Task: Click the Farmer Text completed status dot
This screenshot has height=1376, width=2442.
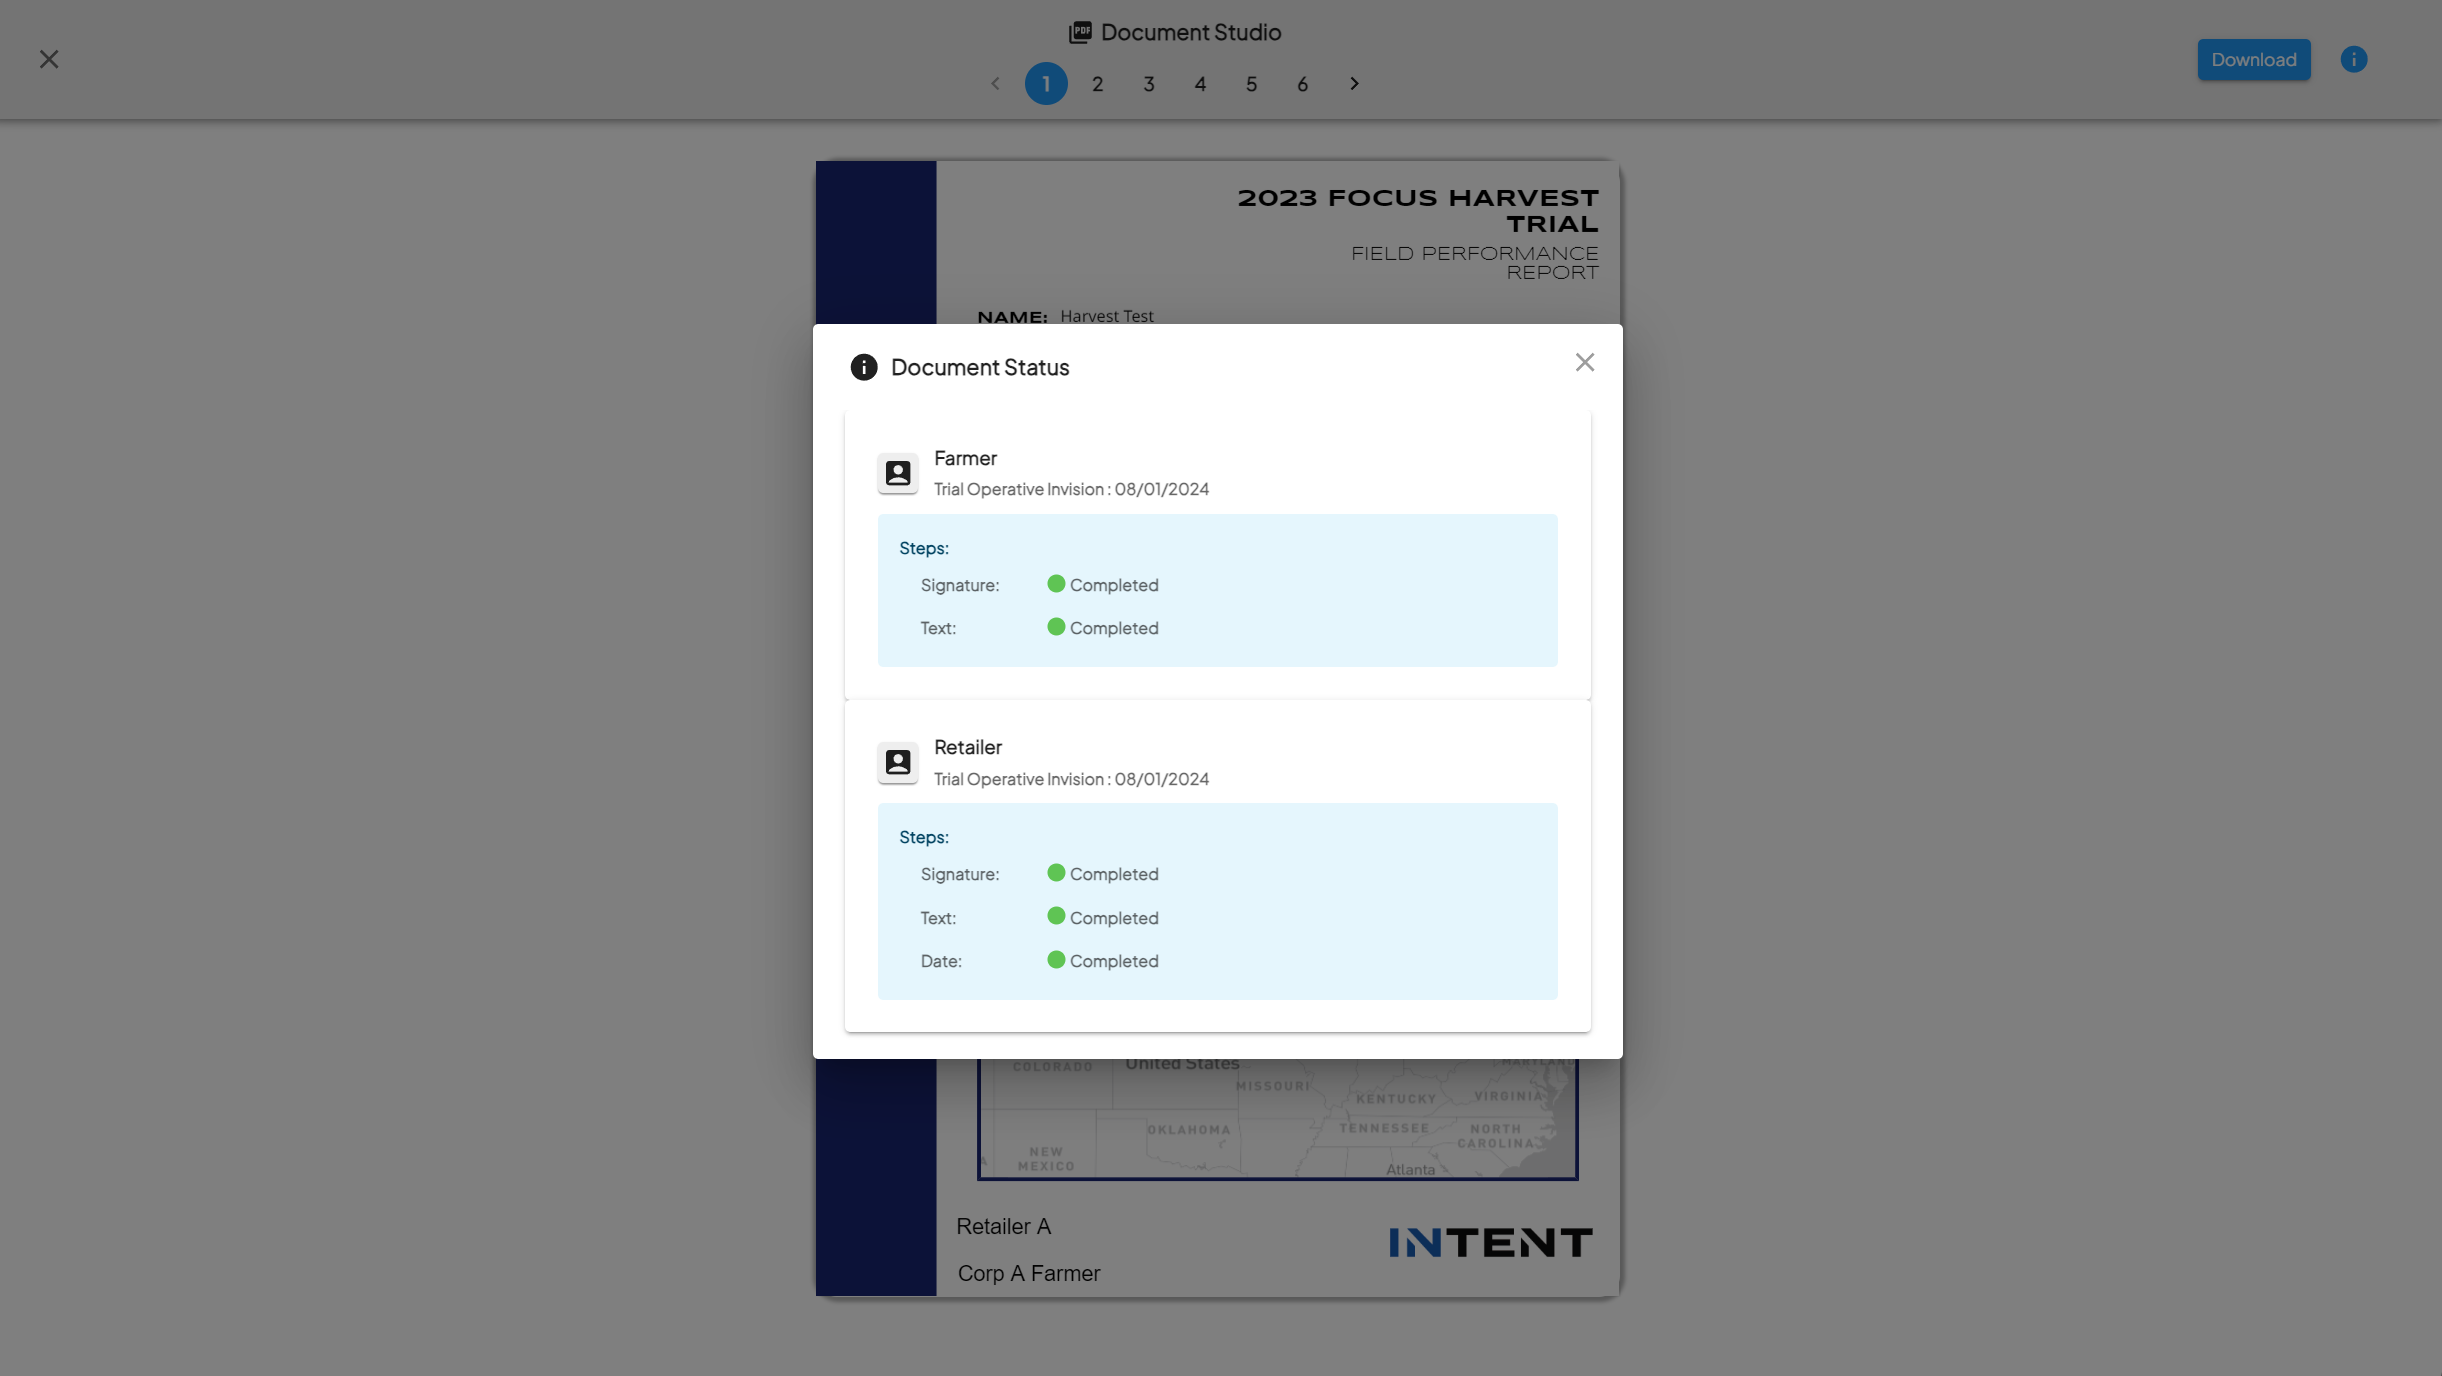Action: 1056,627
